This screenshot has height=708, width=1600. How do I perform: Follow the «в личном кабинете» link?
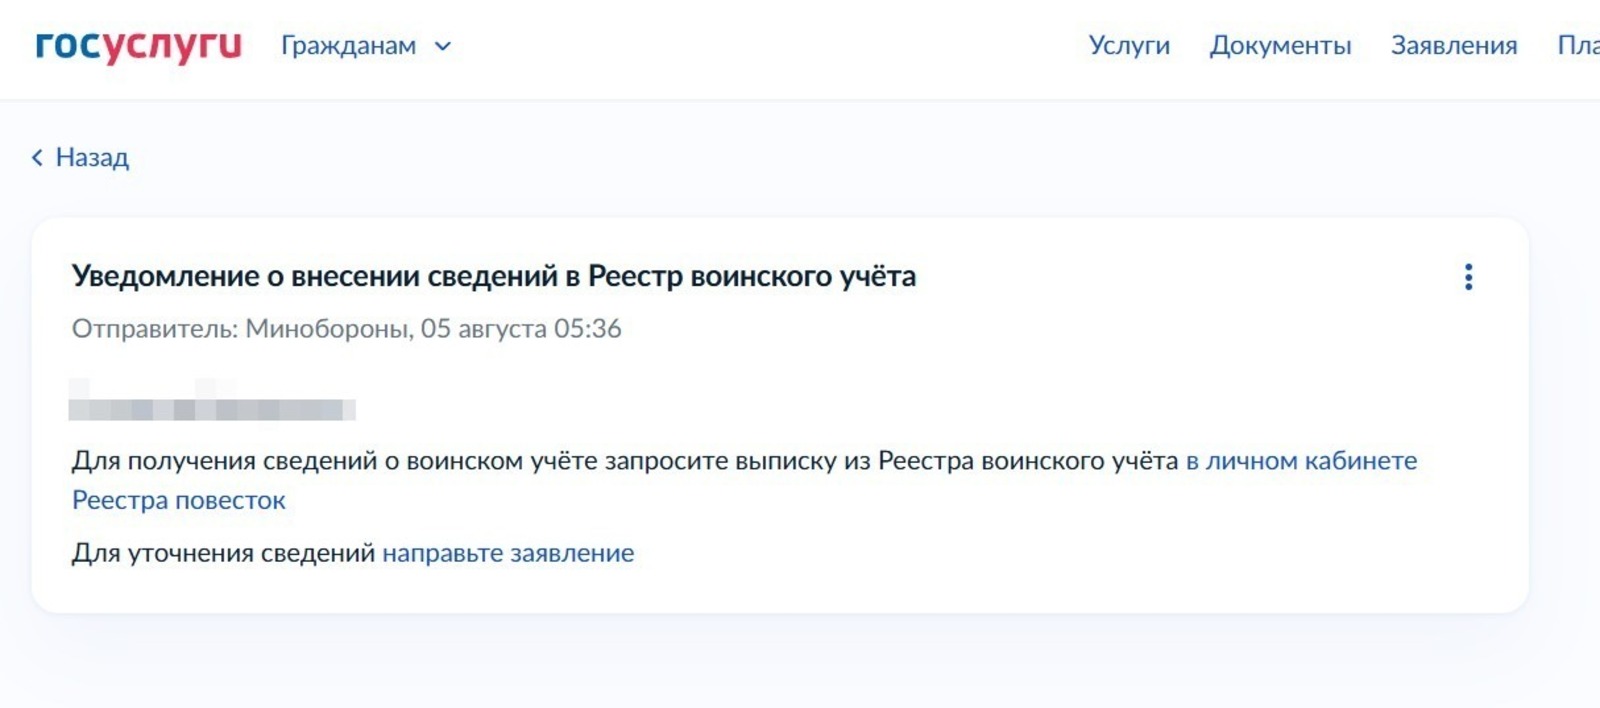coord(1300,461)
